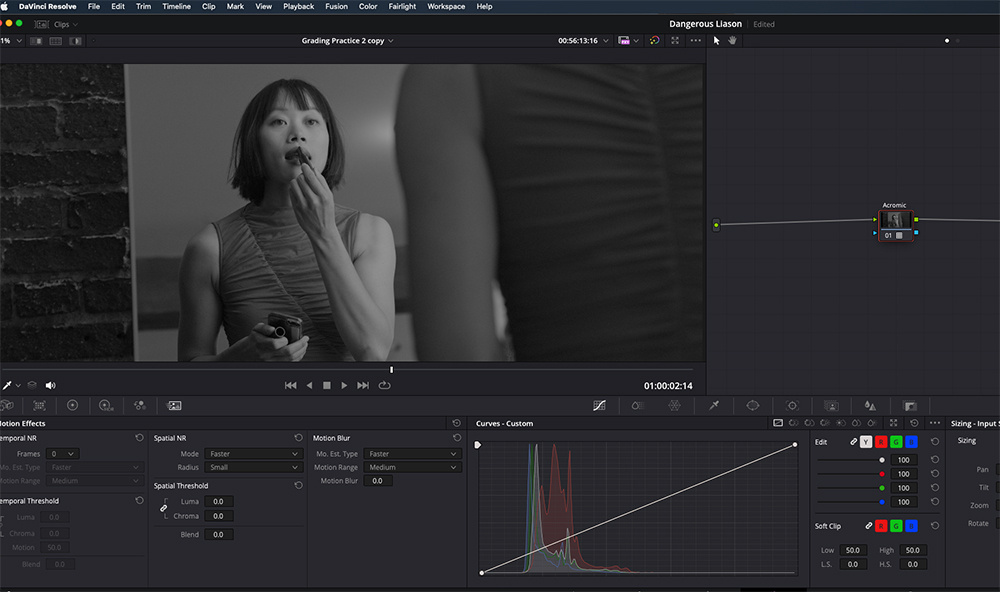Open the HDR wheels palette icon

[x=106, y=406]
